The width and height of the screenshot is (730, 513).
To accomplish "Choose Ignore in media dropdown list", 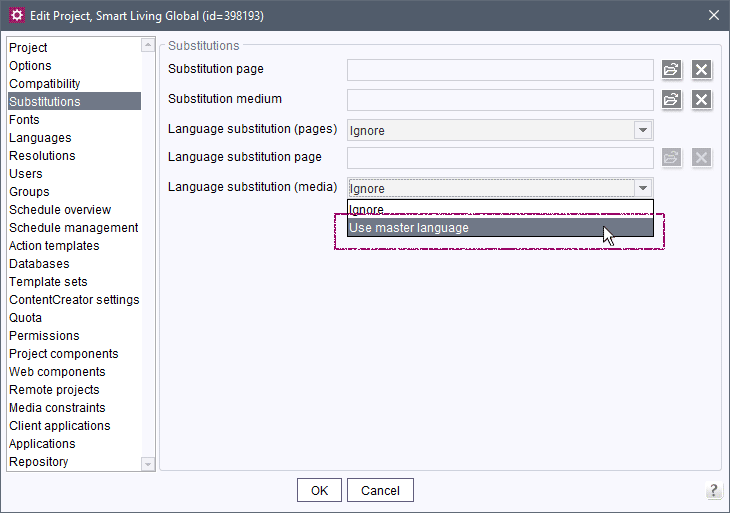I will (500, 209).
